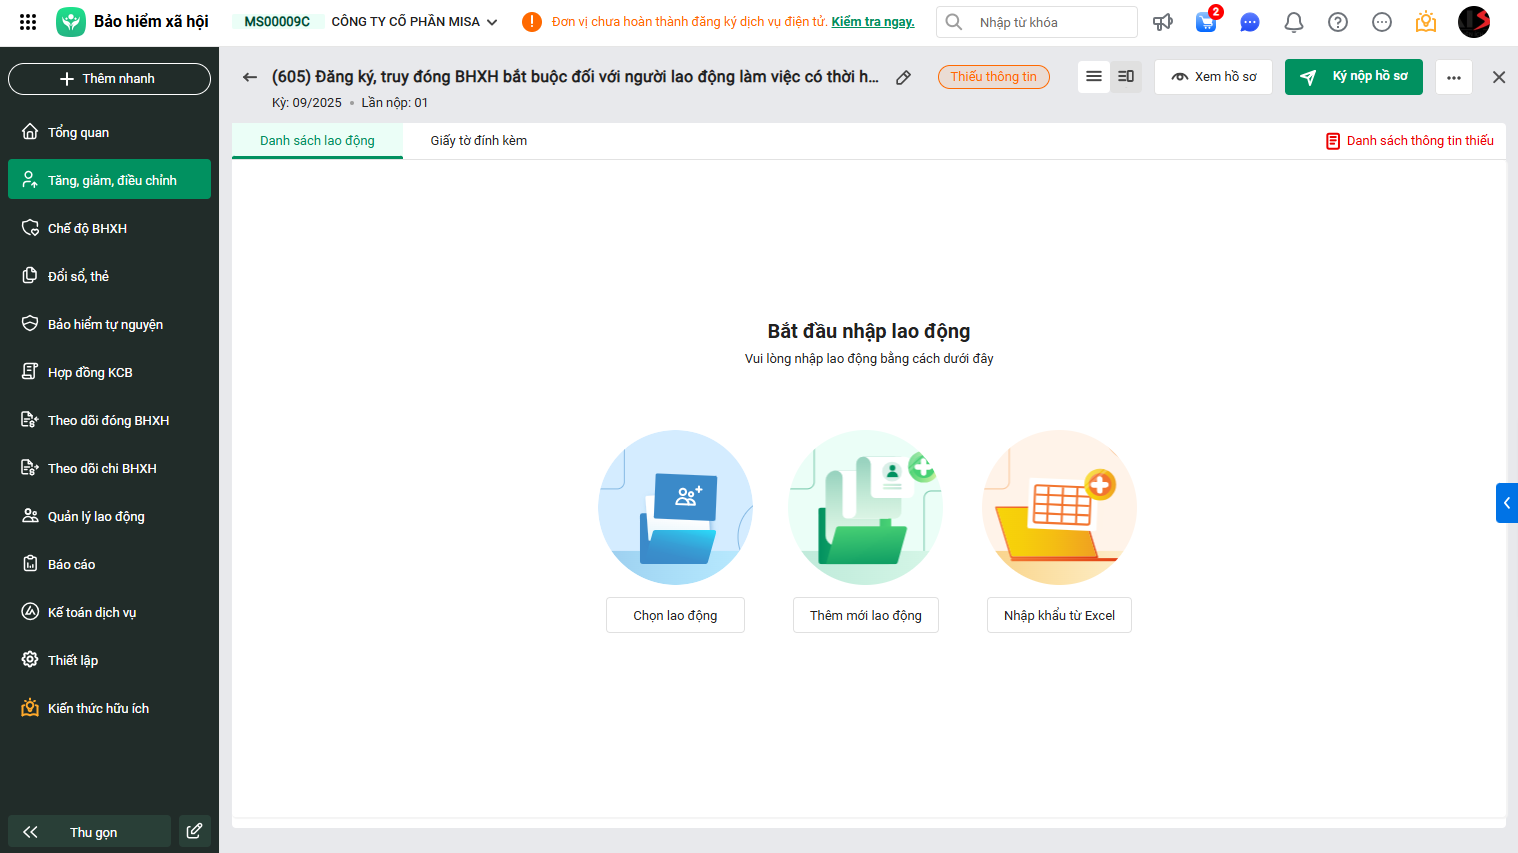Screen dimensions: 1518x853
Task: Open the more options ellipsis button
Action: (1454, 77)
